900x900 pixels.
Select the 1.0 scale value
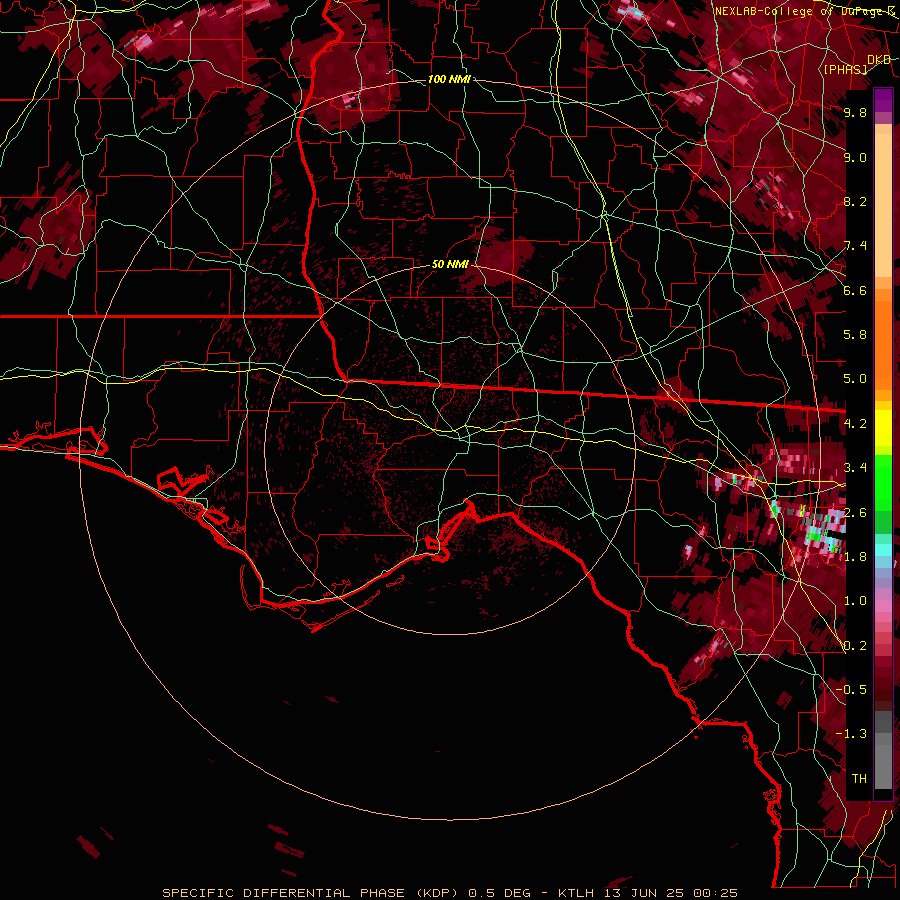[x=855, y=601]
